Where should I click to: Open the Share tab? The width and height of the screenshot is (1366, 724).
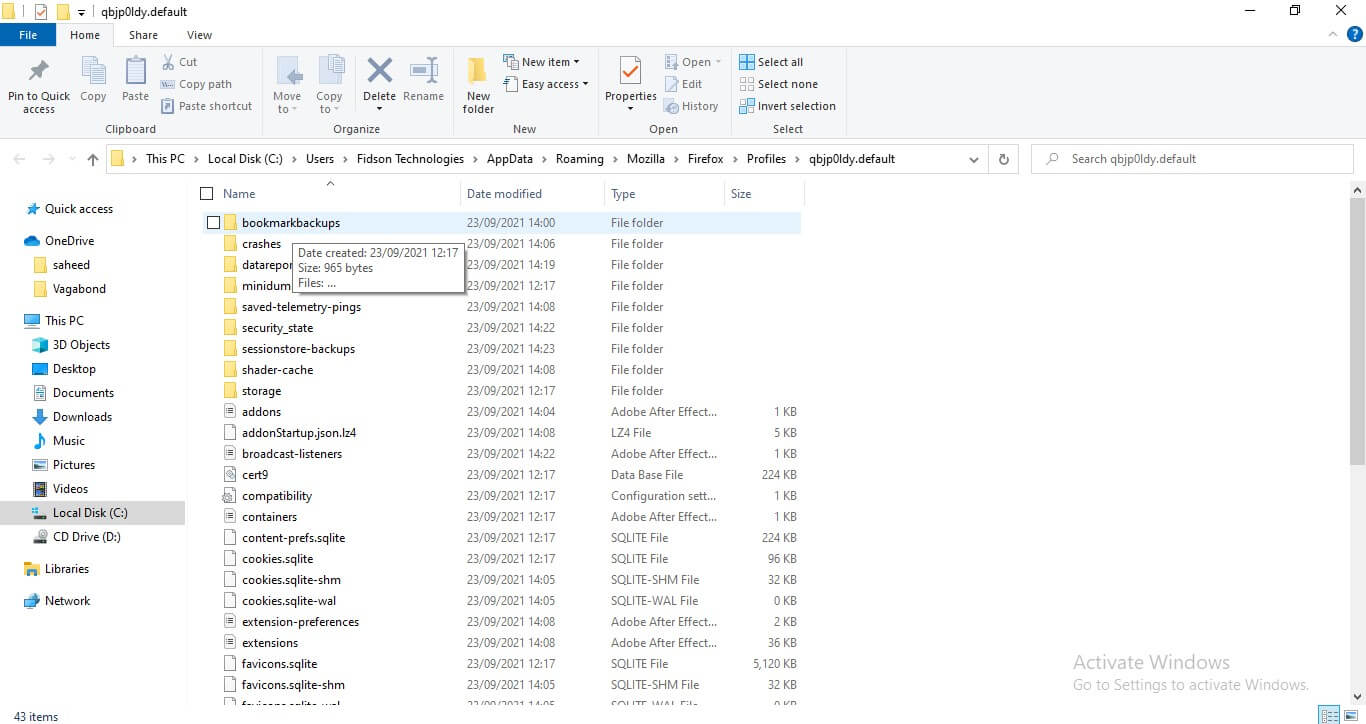click(142, 34)
